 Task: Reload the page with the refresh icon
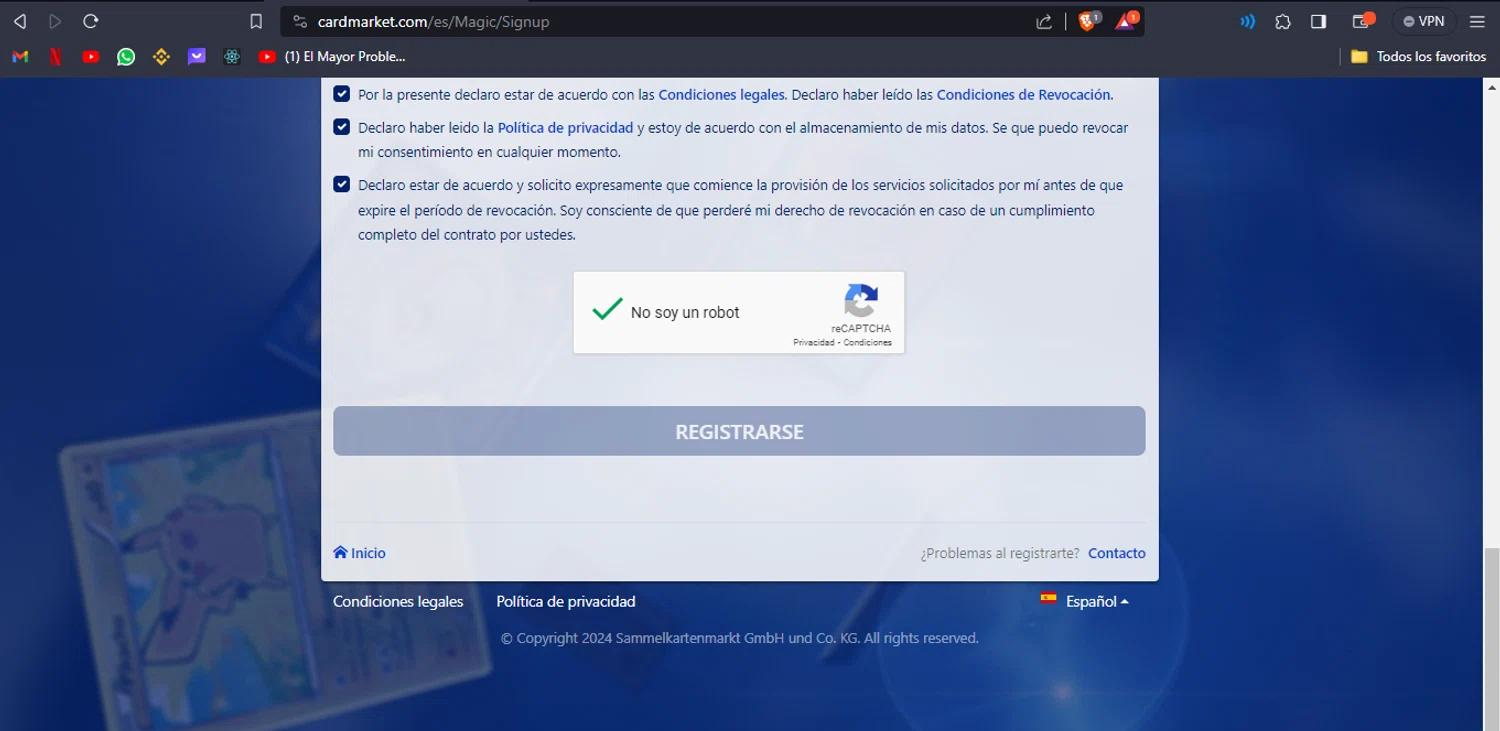(91, 21)
